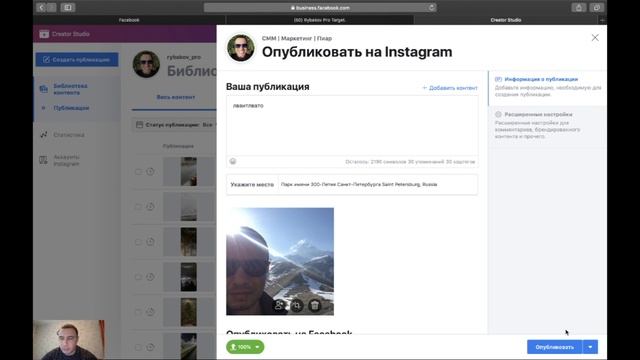Open Статистика in the left sidebar
This screenshot has width=640, height=360.
point(69,135)
